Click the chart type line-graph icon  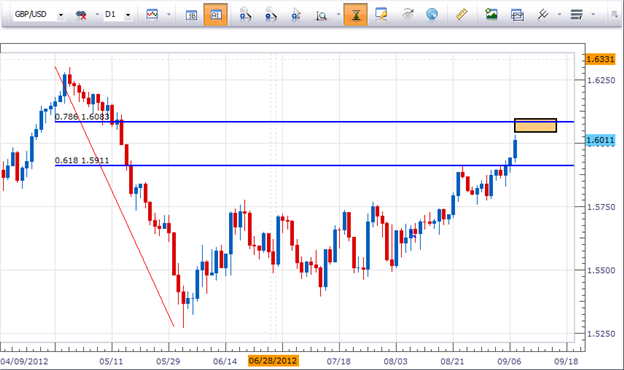pyautogui.click(x=152, y=15)
